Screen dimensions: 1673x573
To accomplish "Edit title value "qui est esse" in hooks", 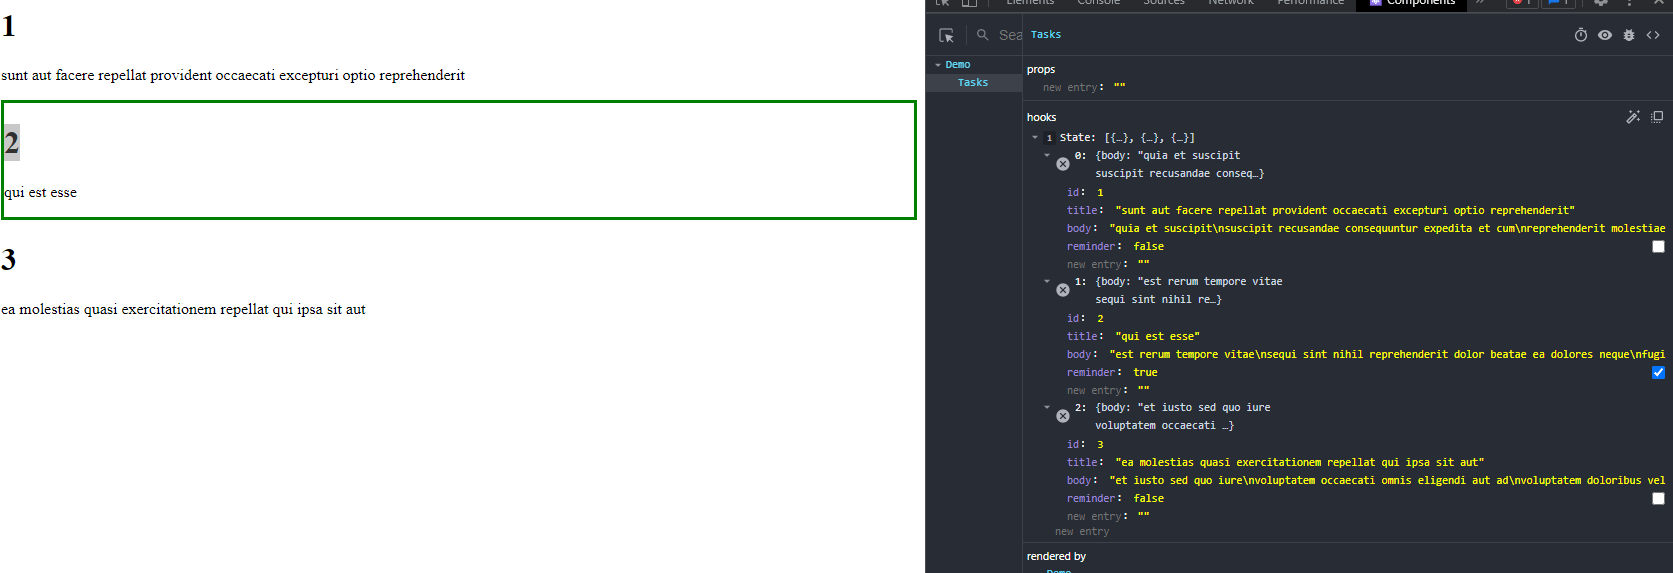I will click(x=1157, y=337).
